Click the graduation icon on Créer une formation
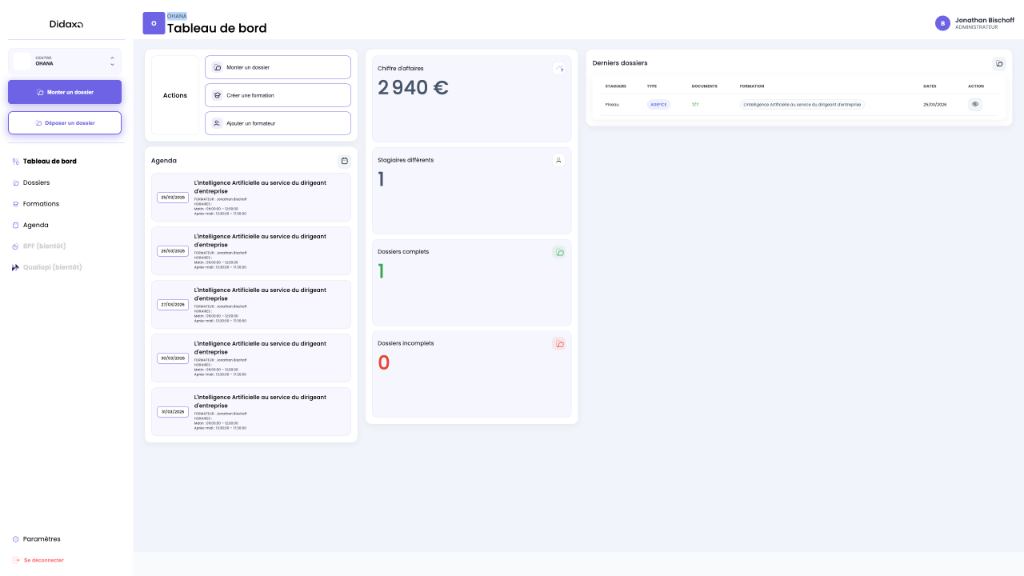 [x=217, y=95]
